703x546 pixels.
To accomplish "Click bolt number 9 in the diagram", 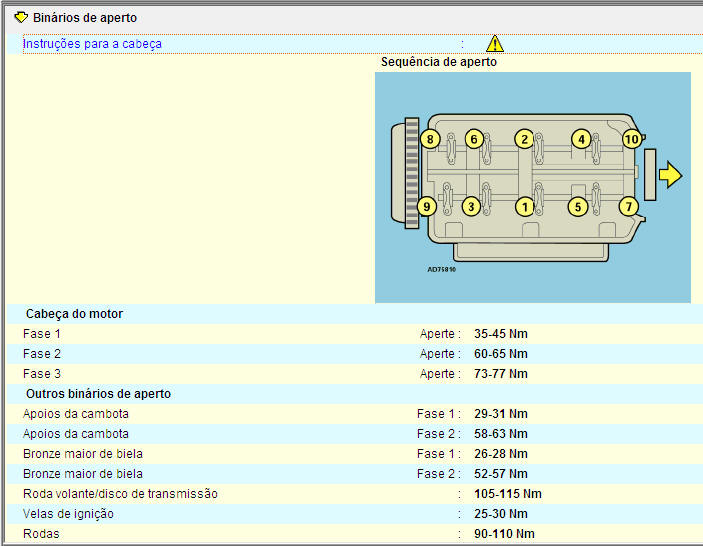I will [x=426, y=207].
